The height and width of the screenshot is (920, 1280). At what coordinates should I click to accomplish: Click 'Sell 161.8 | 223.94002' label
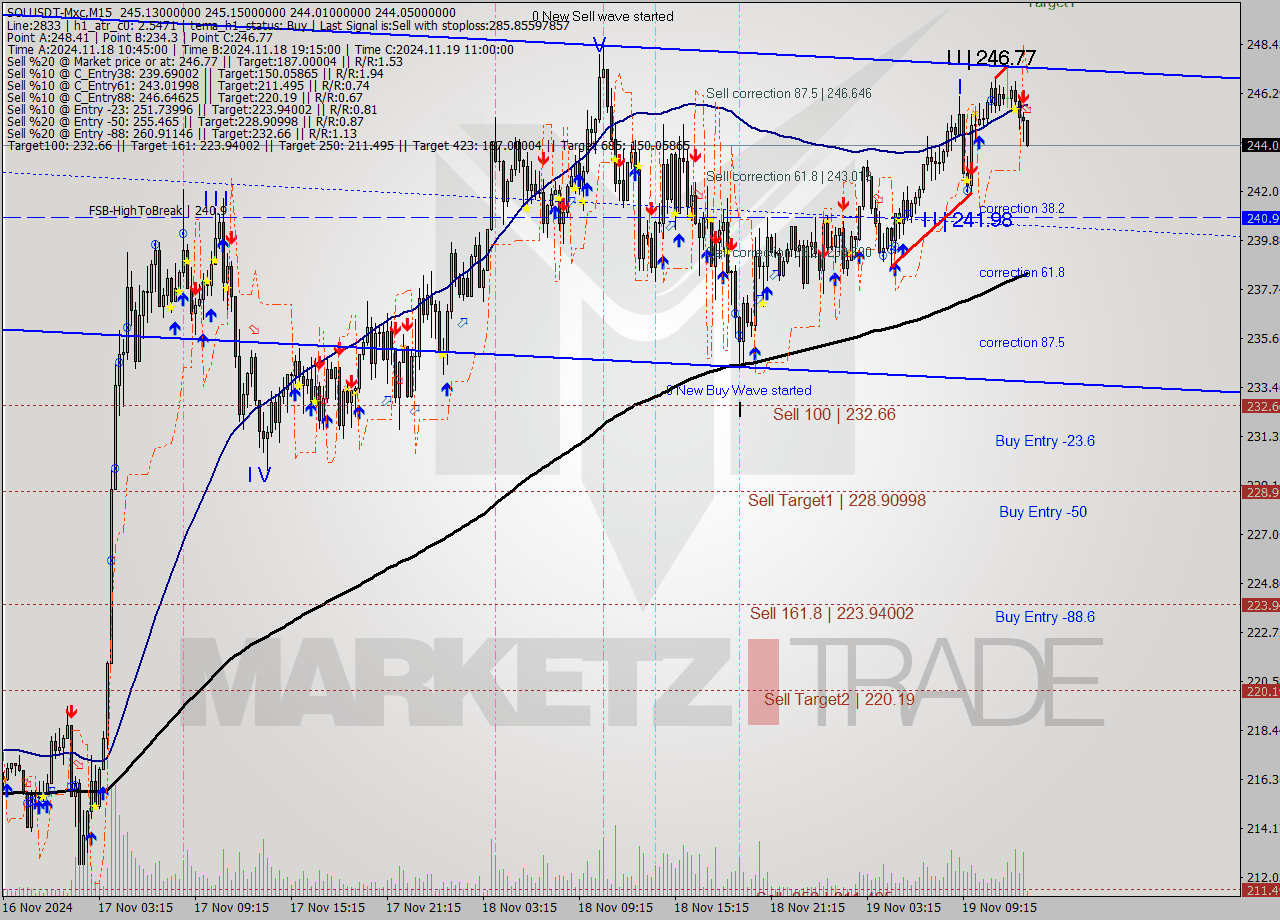(832, 613)
